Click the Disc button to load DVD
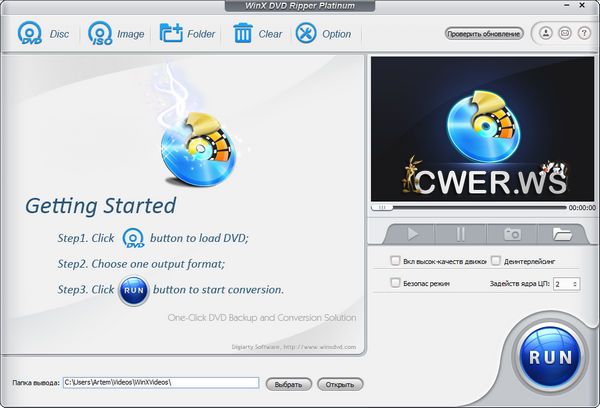This screenshot has height=408, width=600. tap(43, 34)
